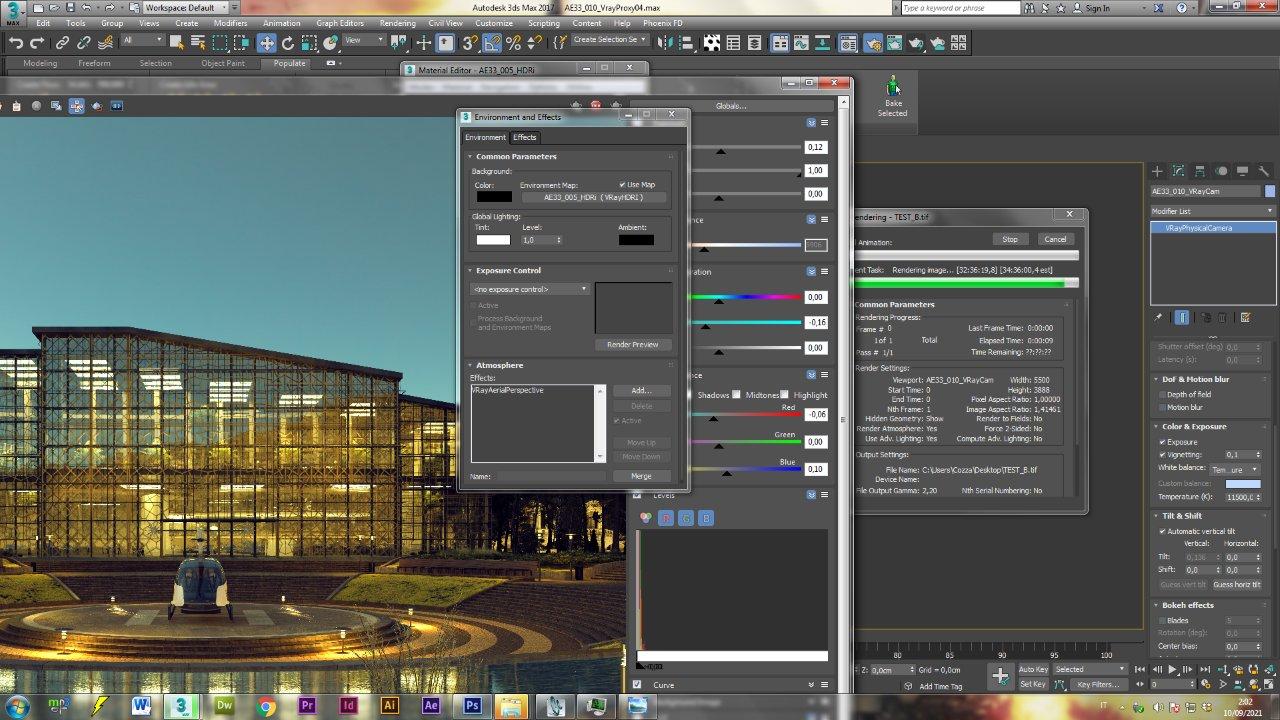Open After Effects from the taskbar

point(431,705)
